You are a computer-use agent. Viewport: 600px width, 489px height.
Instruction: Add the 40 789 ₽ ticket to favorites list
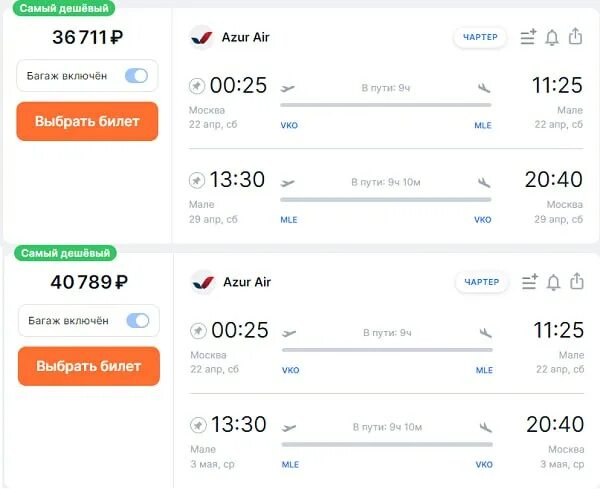pos(529,283)
